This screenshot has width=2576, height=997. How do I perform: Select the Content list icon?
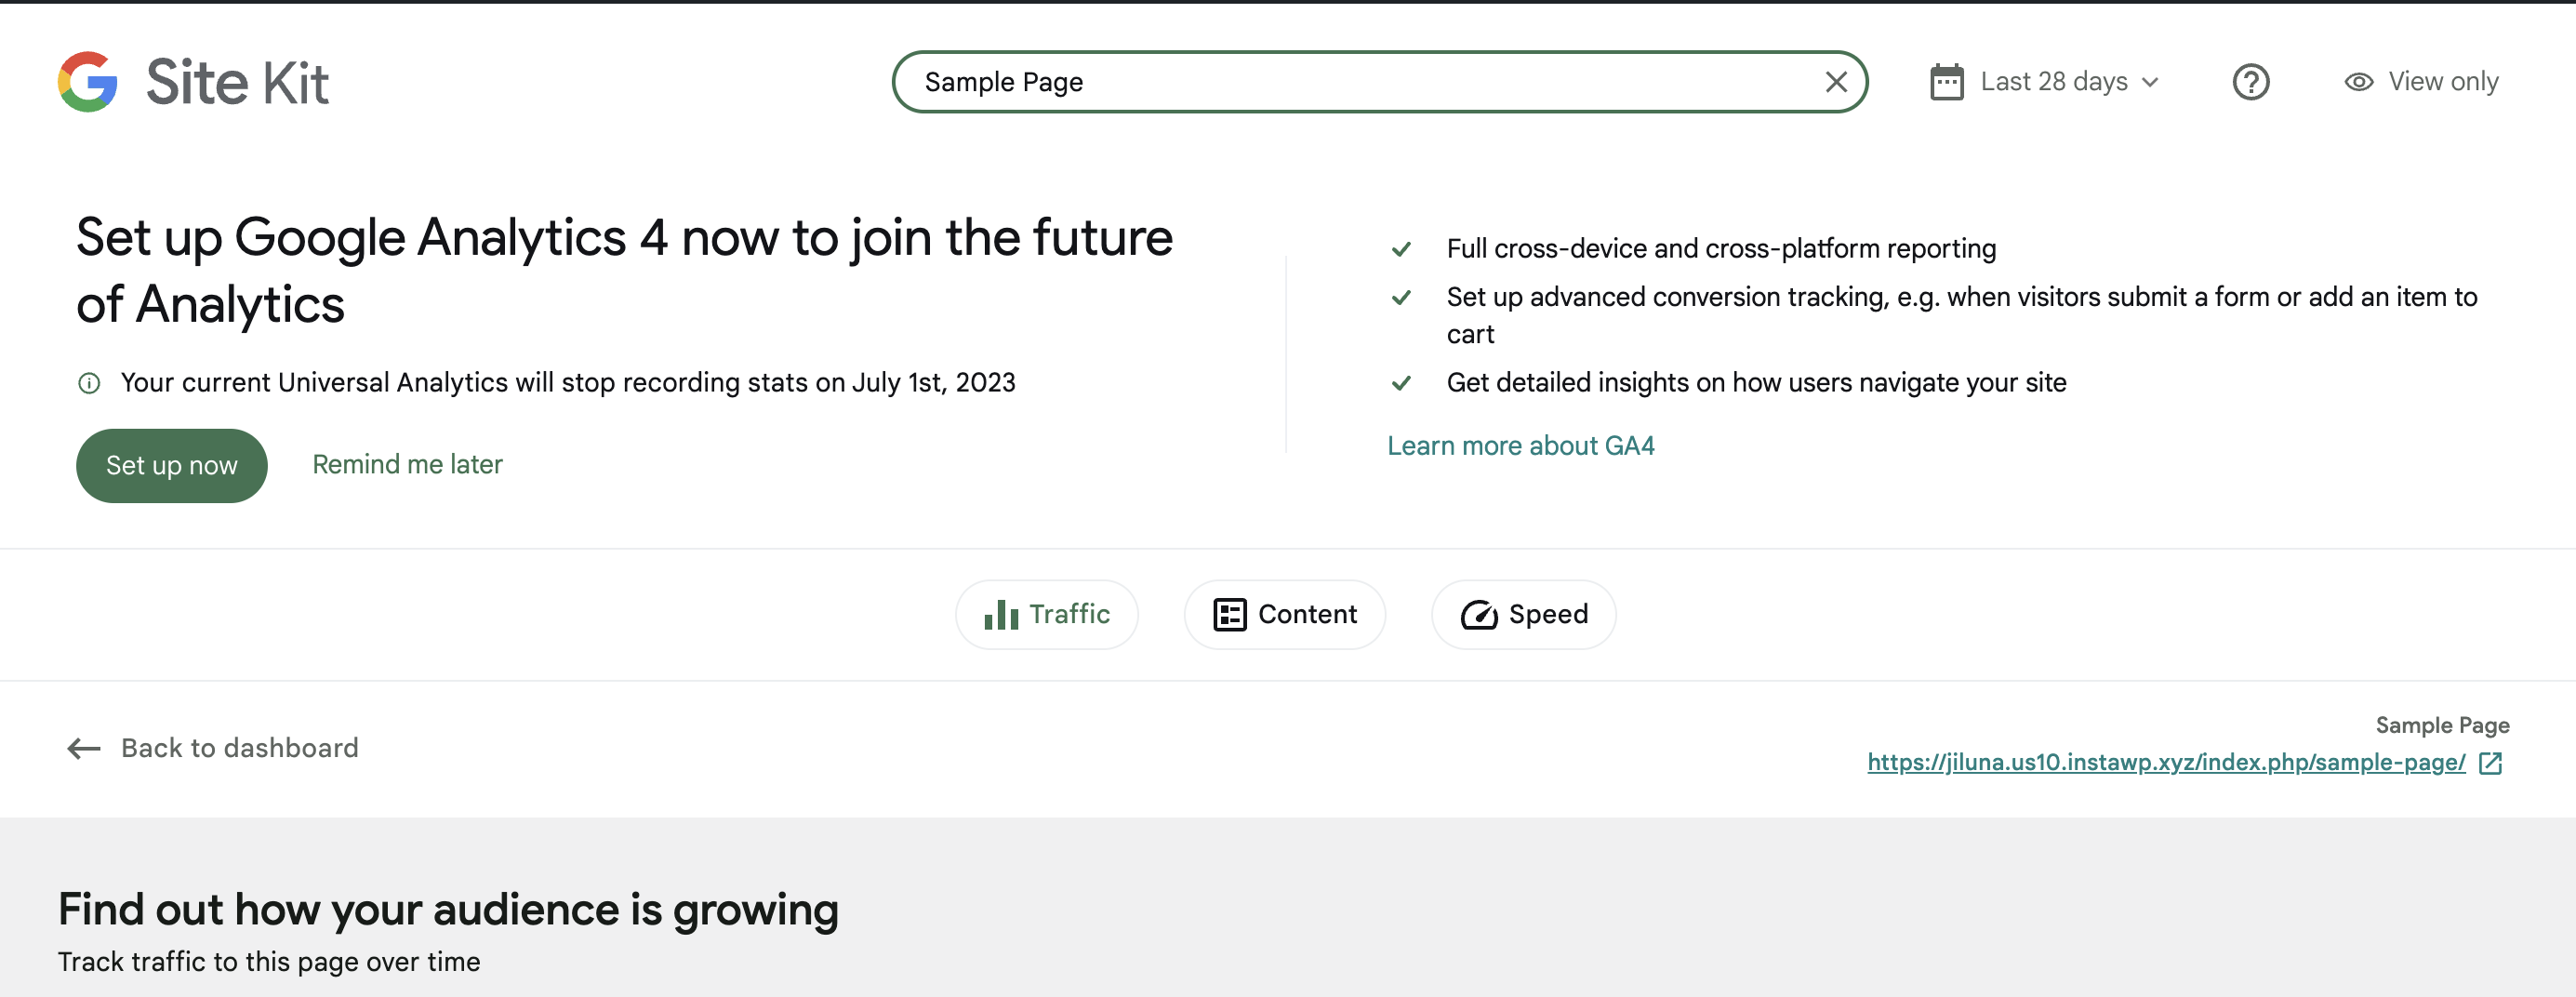click(1230, 614)
